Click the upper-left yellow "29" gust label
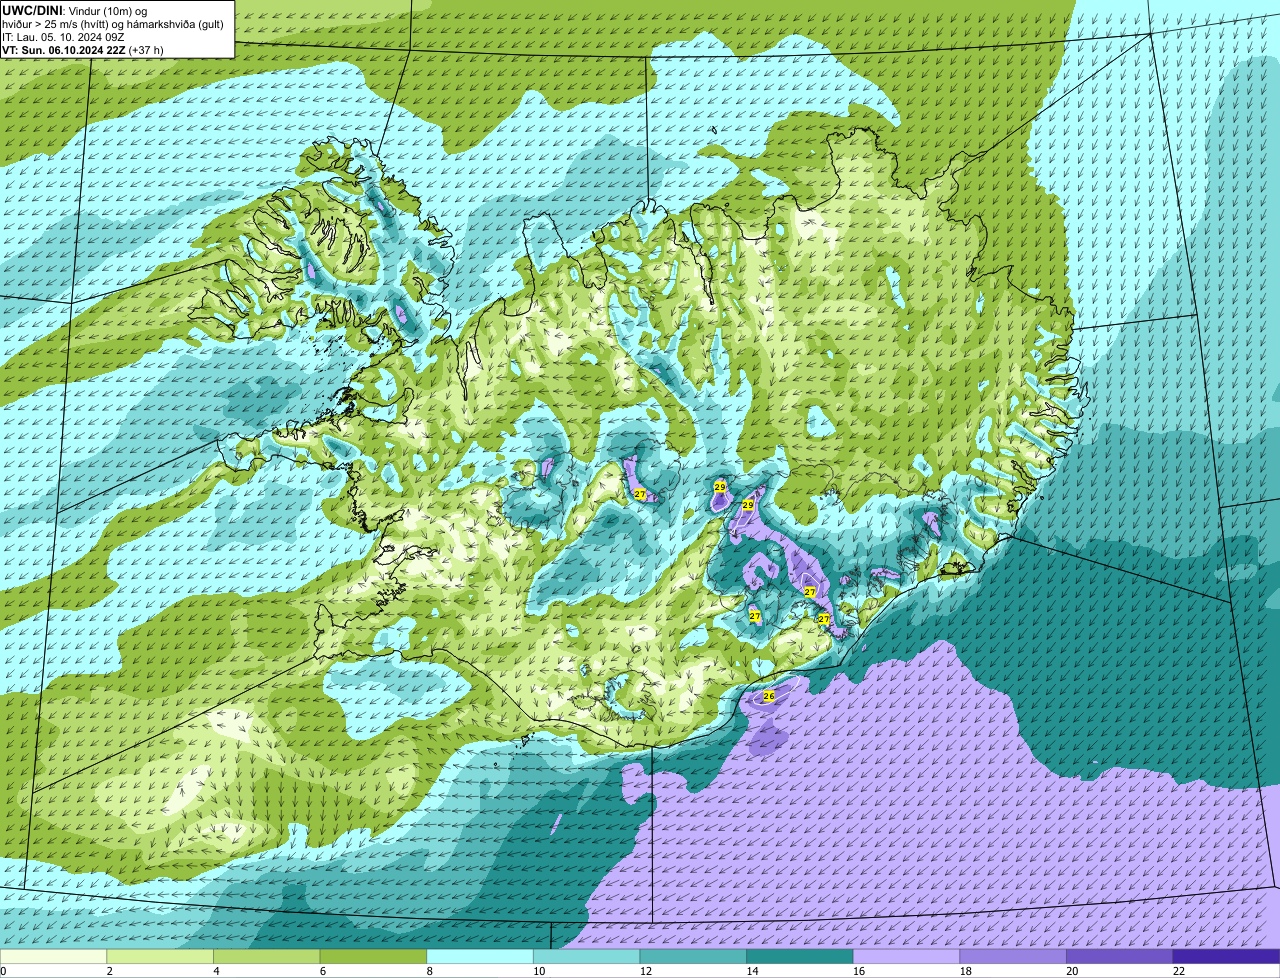The height and width of the screenshot is (978, 1280). coord(720,487)
